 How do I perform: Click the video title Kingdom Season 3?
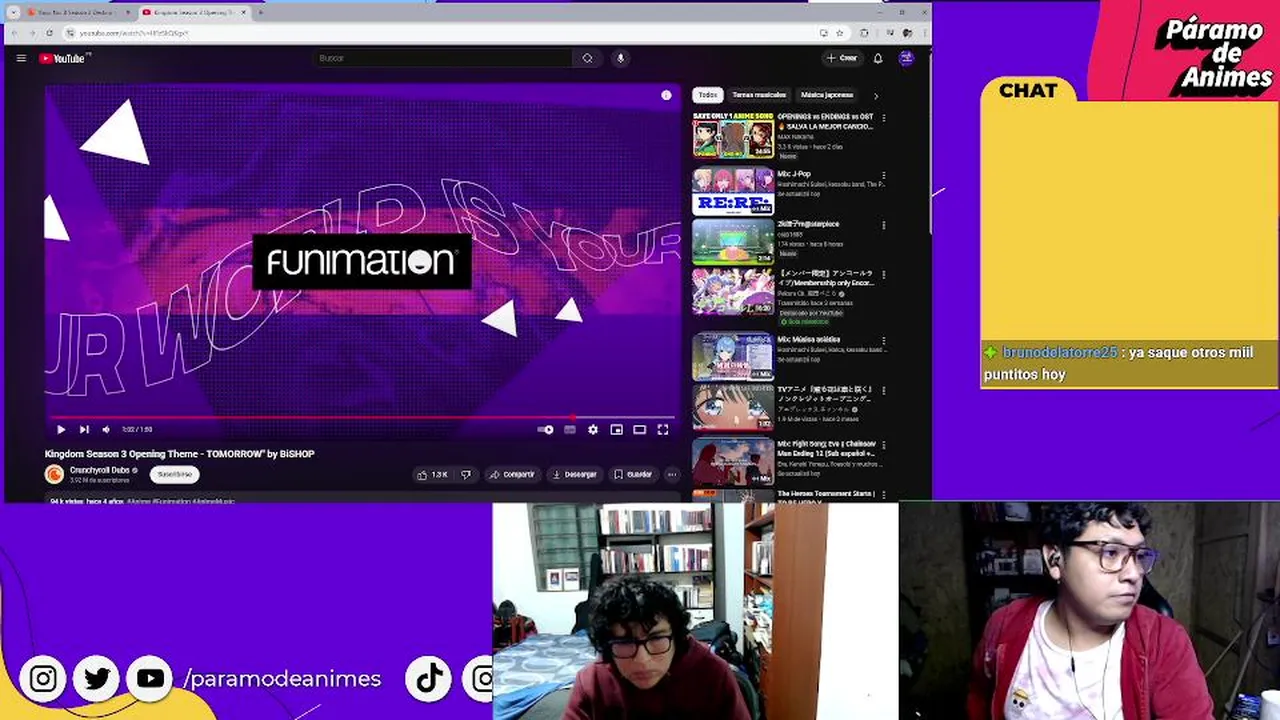(x=179, y=454)
